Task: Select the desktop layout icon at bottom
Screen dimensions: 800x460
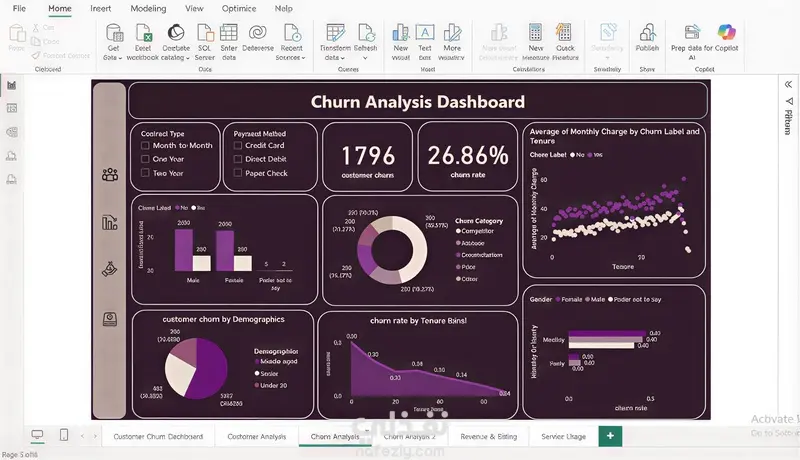Action: pyautogui.click(x=37, y=435)
